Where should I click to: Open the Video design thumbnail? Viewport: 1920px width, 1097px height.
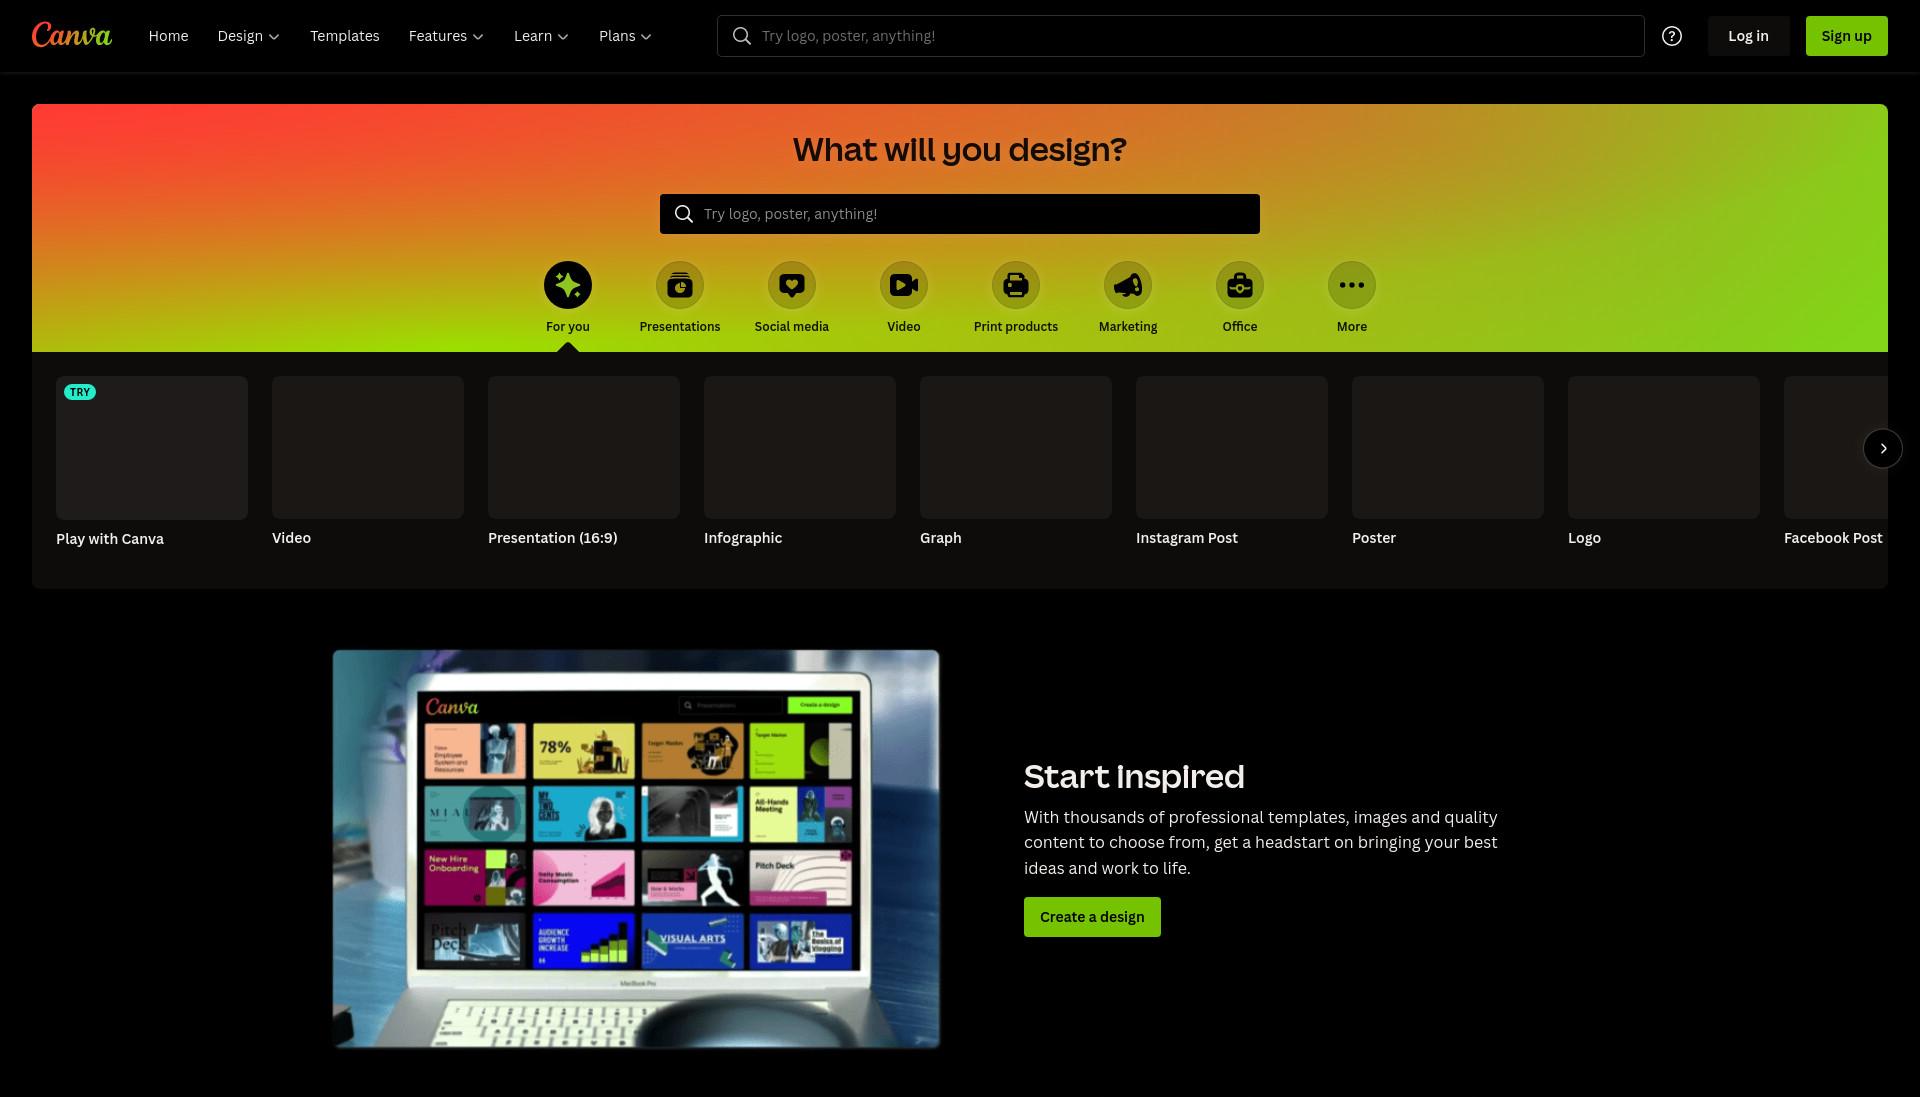(x=368, y=447)
